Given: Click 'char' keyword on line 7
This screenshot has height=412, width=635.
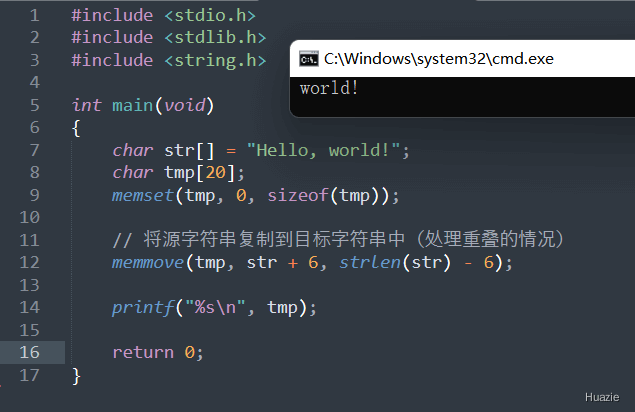Looking at the screenshot, I should [x=132, y=150].
